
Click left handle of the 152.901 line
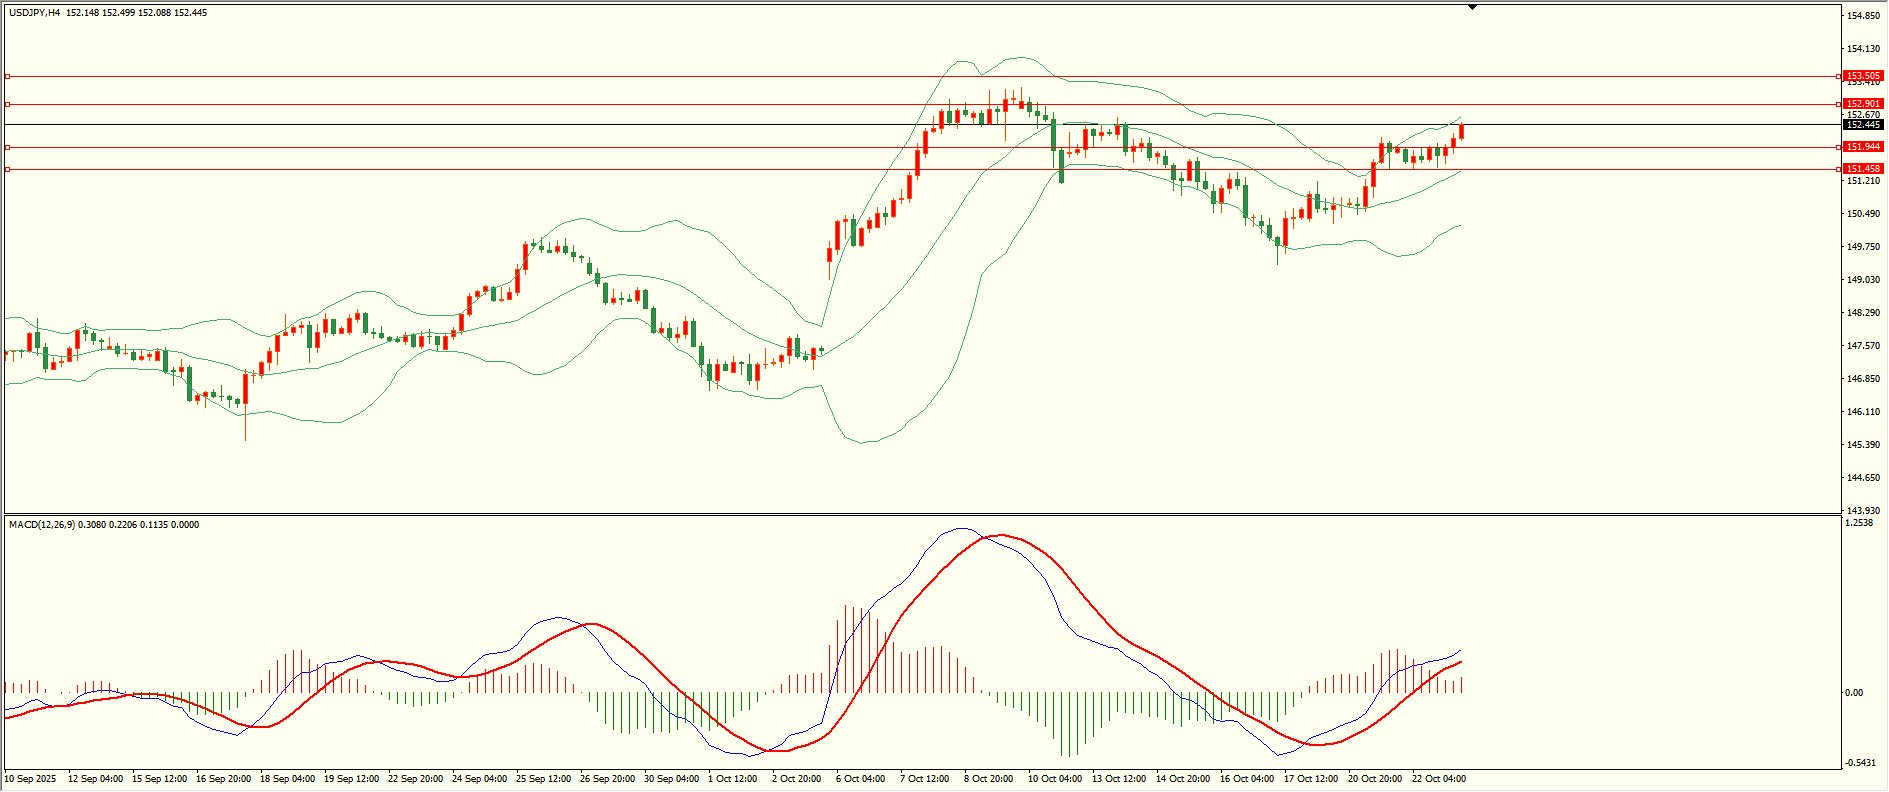point(8,104)
